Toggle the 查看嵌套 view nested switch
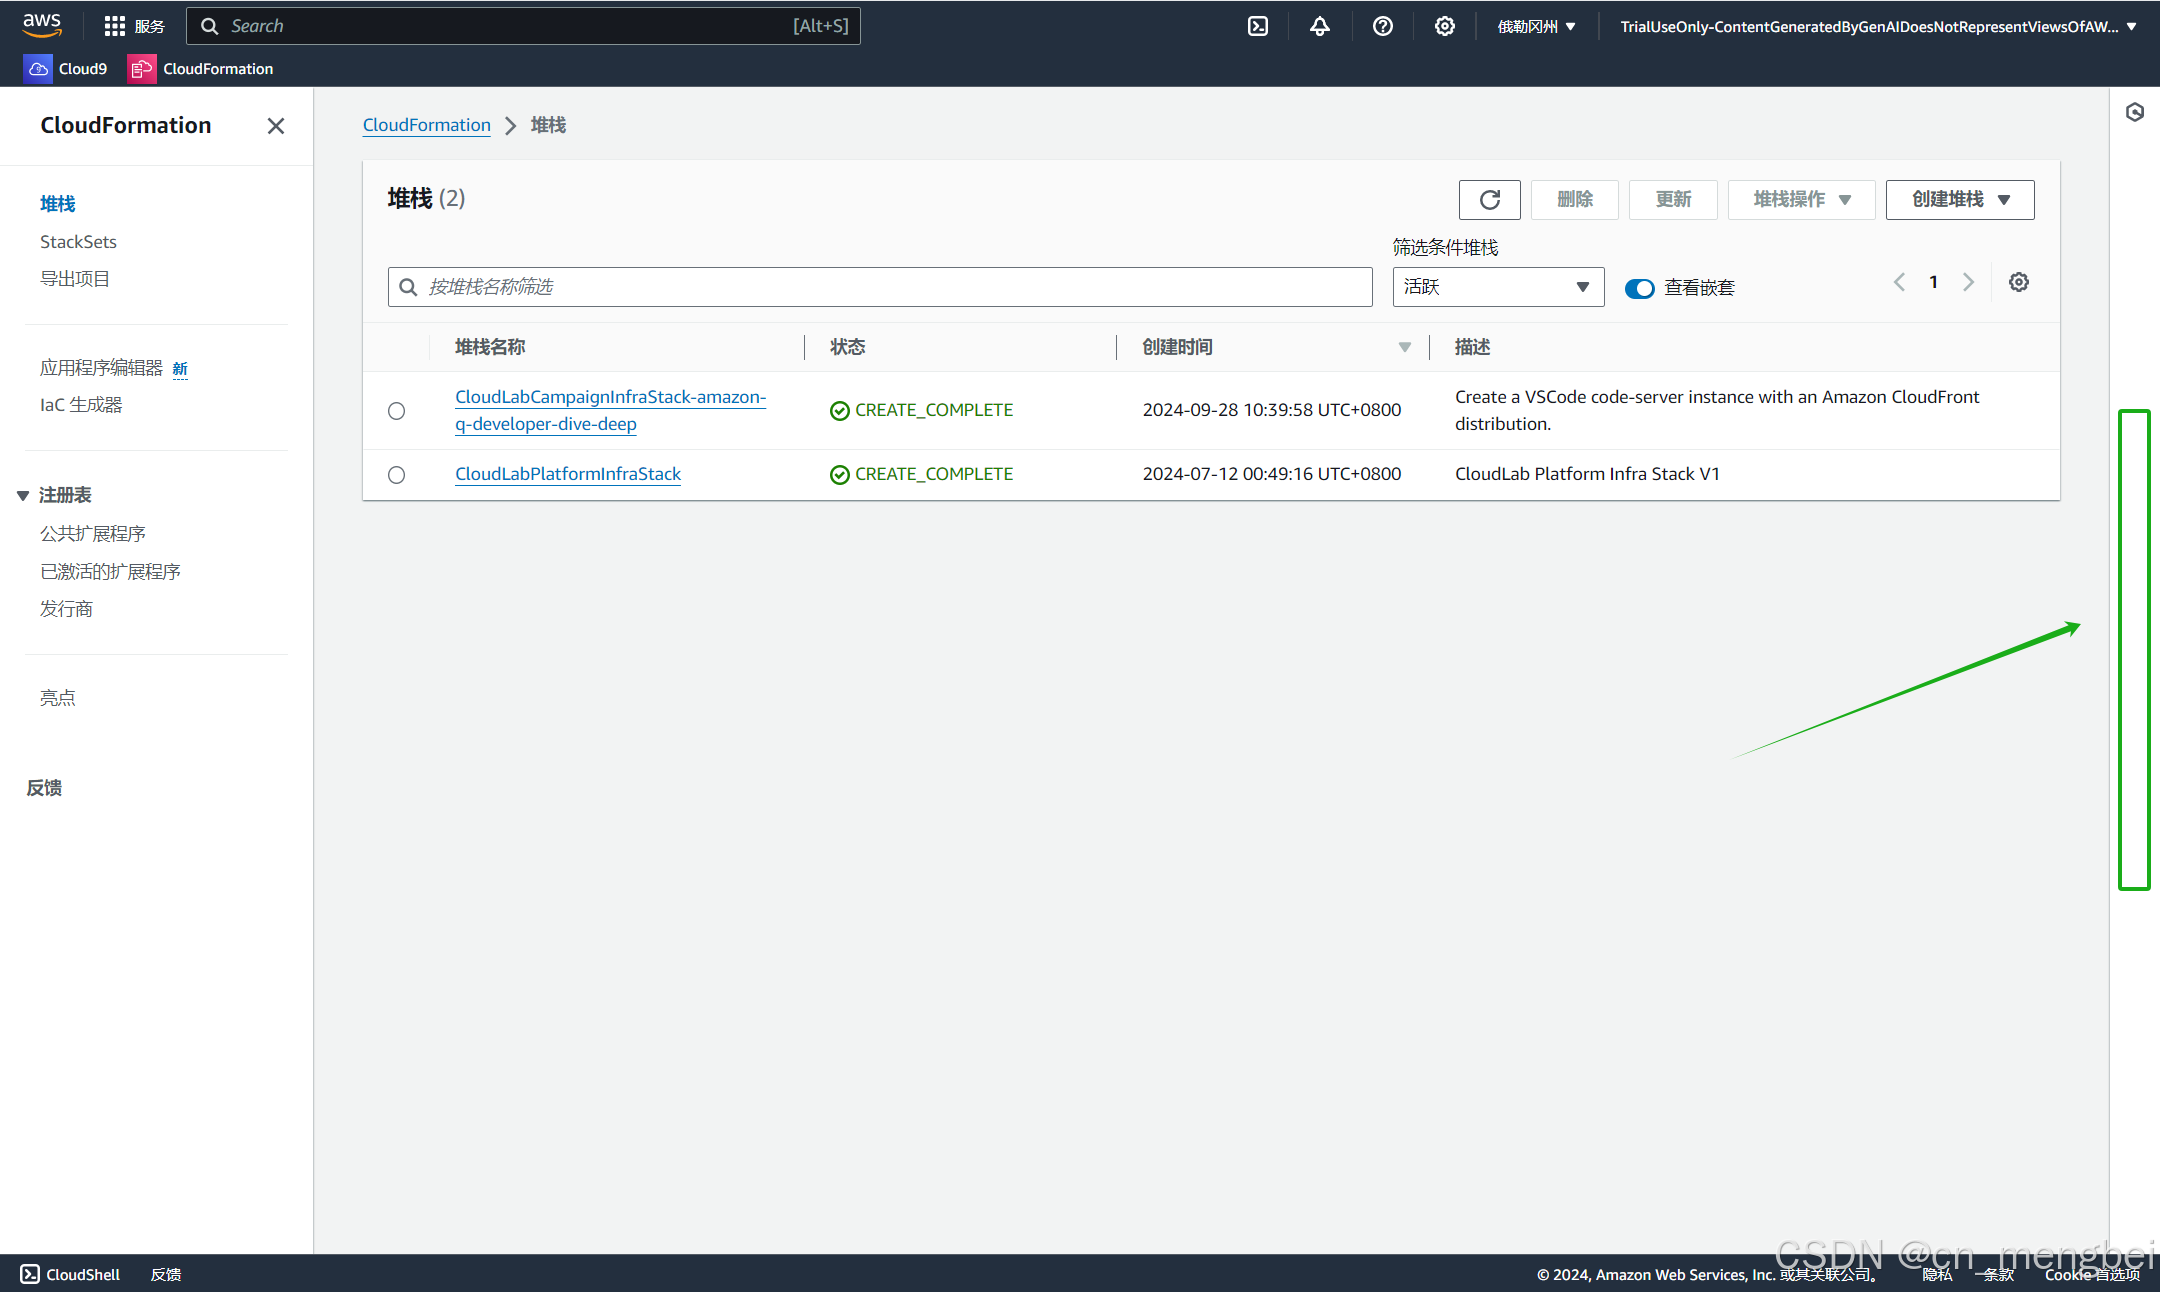Image resolution: width=2160 pixels, height=1292 pixels. click(x=1640, y=288)
